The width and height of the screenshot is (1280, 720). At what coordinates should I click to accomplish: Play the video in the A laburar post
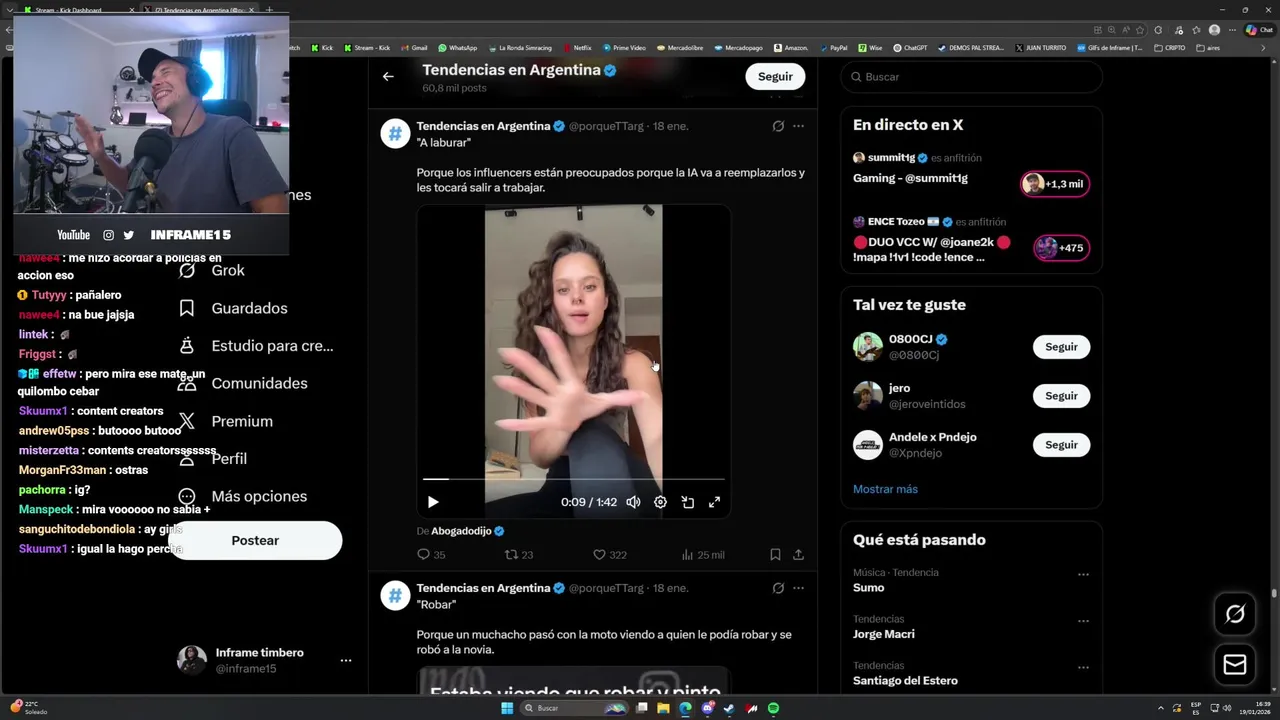tap(433, 502)
